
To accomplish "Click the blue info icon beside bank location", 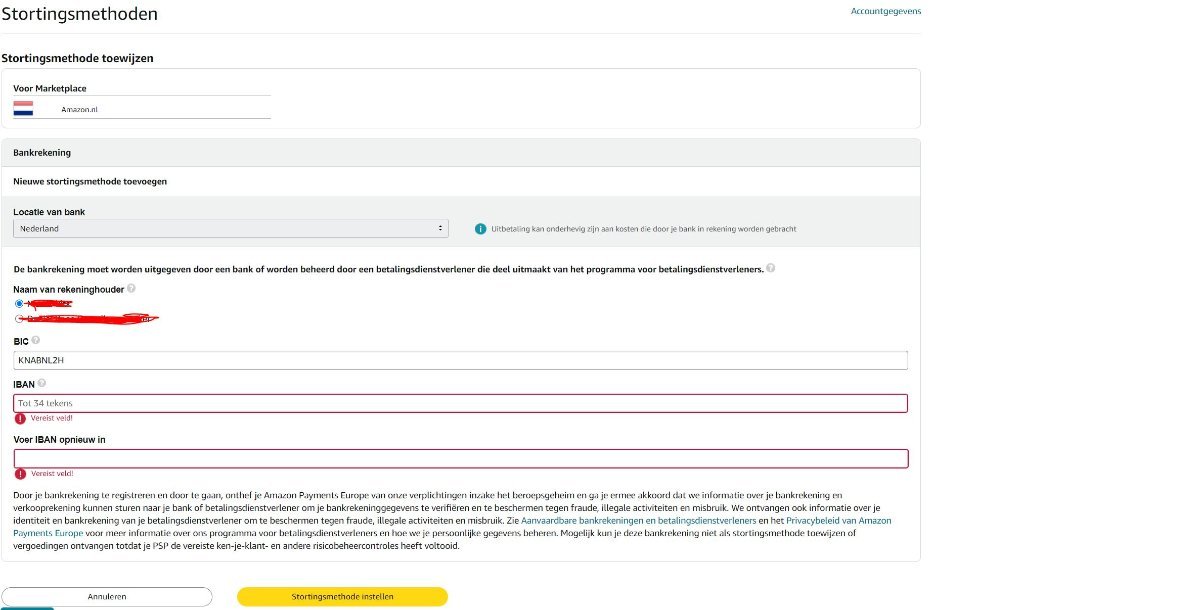I will (480, 229).
